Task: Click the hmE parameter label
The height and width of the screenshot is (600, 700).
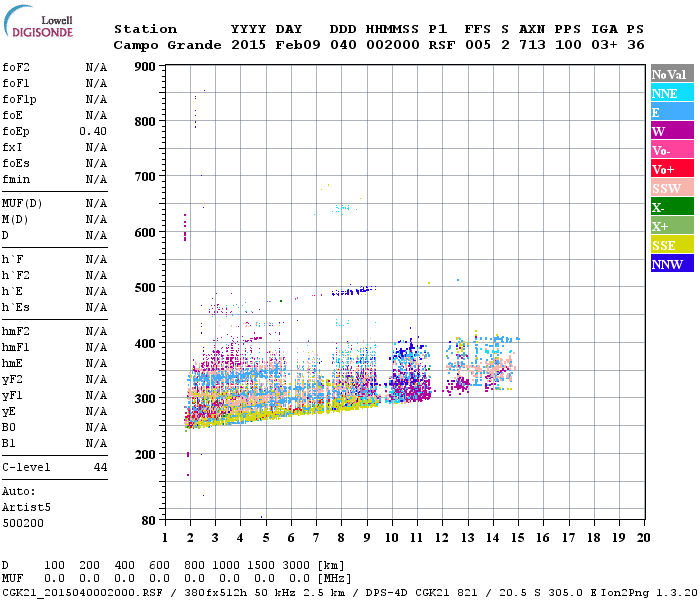Action: click(12, 363)
